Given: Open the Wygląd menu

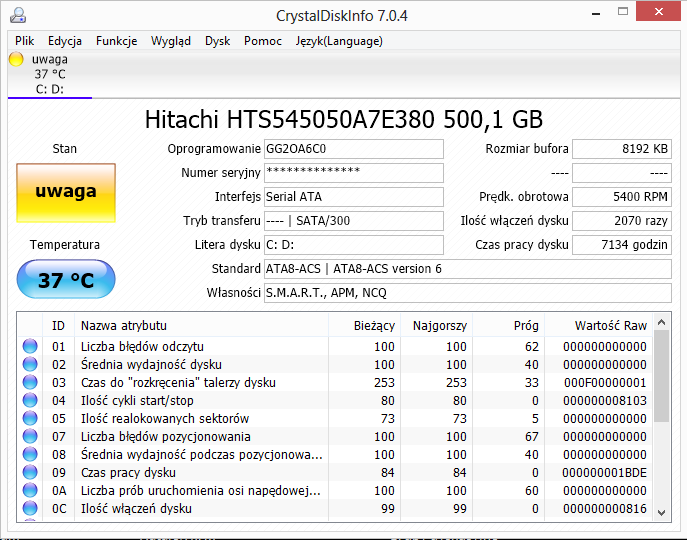Looking at the screenshot, I should [x=171, y=41].
